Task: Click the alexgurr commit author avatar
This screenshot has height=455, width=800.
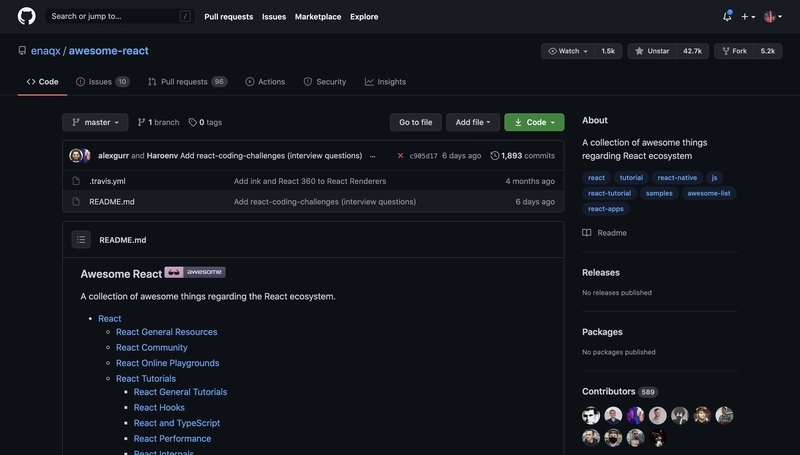Action: (76, 156)
